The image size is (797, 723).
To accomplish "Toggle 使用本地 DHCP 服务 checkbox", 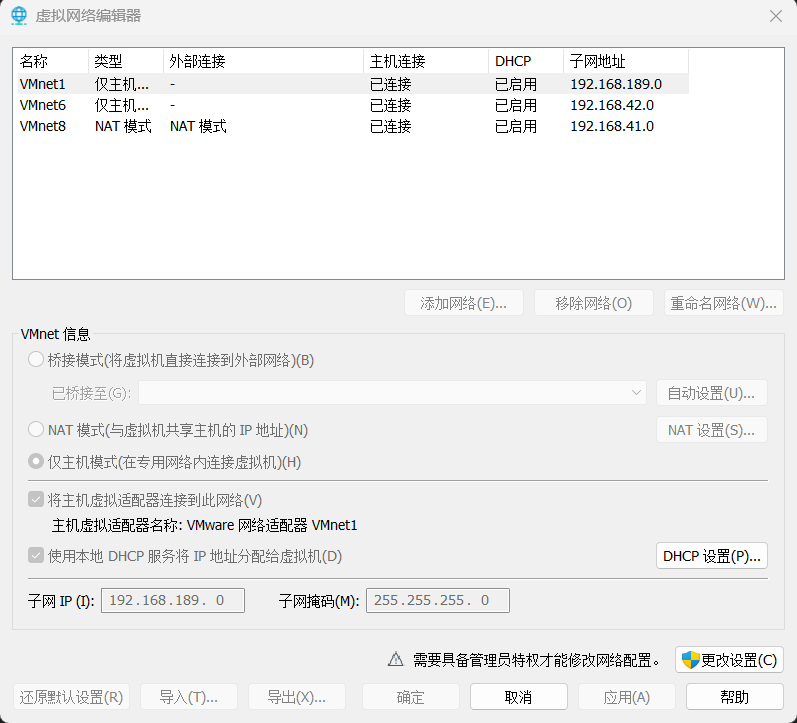I will pos(36,556).
